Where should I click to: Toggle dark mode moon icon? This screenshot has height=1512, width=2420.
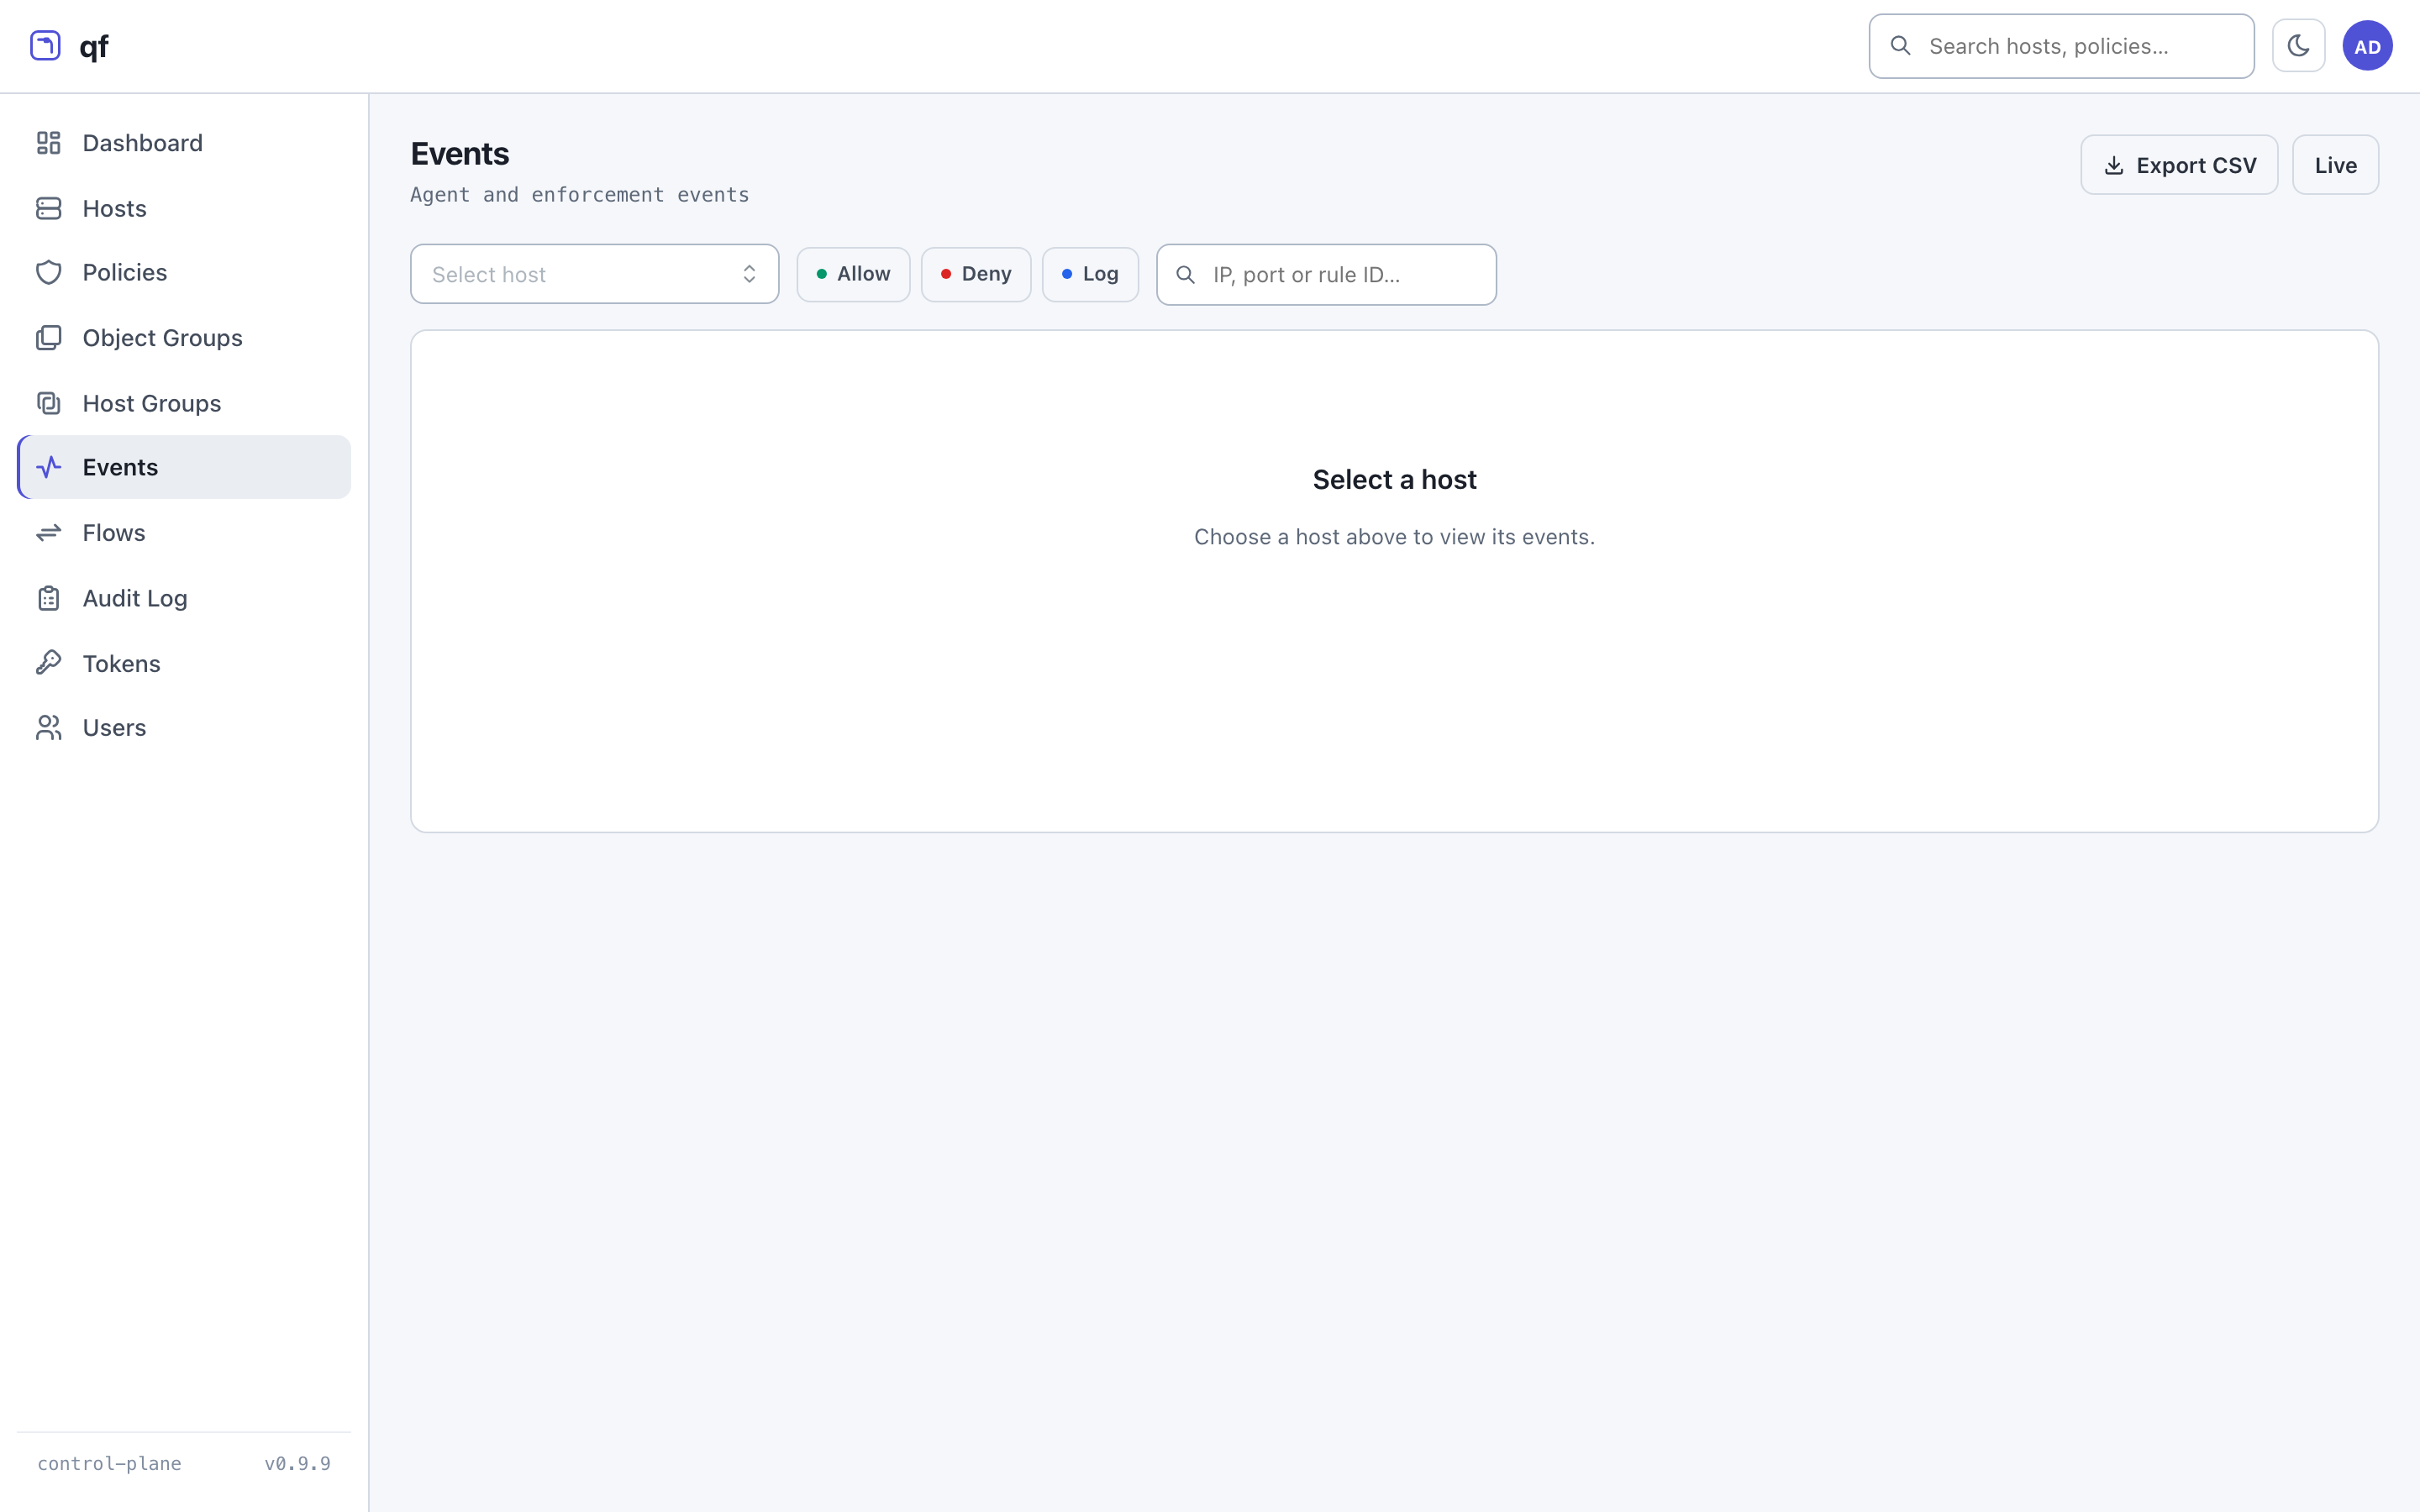tap(2298, 46)
